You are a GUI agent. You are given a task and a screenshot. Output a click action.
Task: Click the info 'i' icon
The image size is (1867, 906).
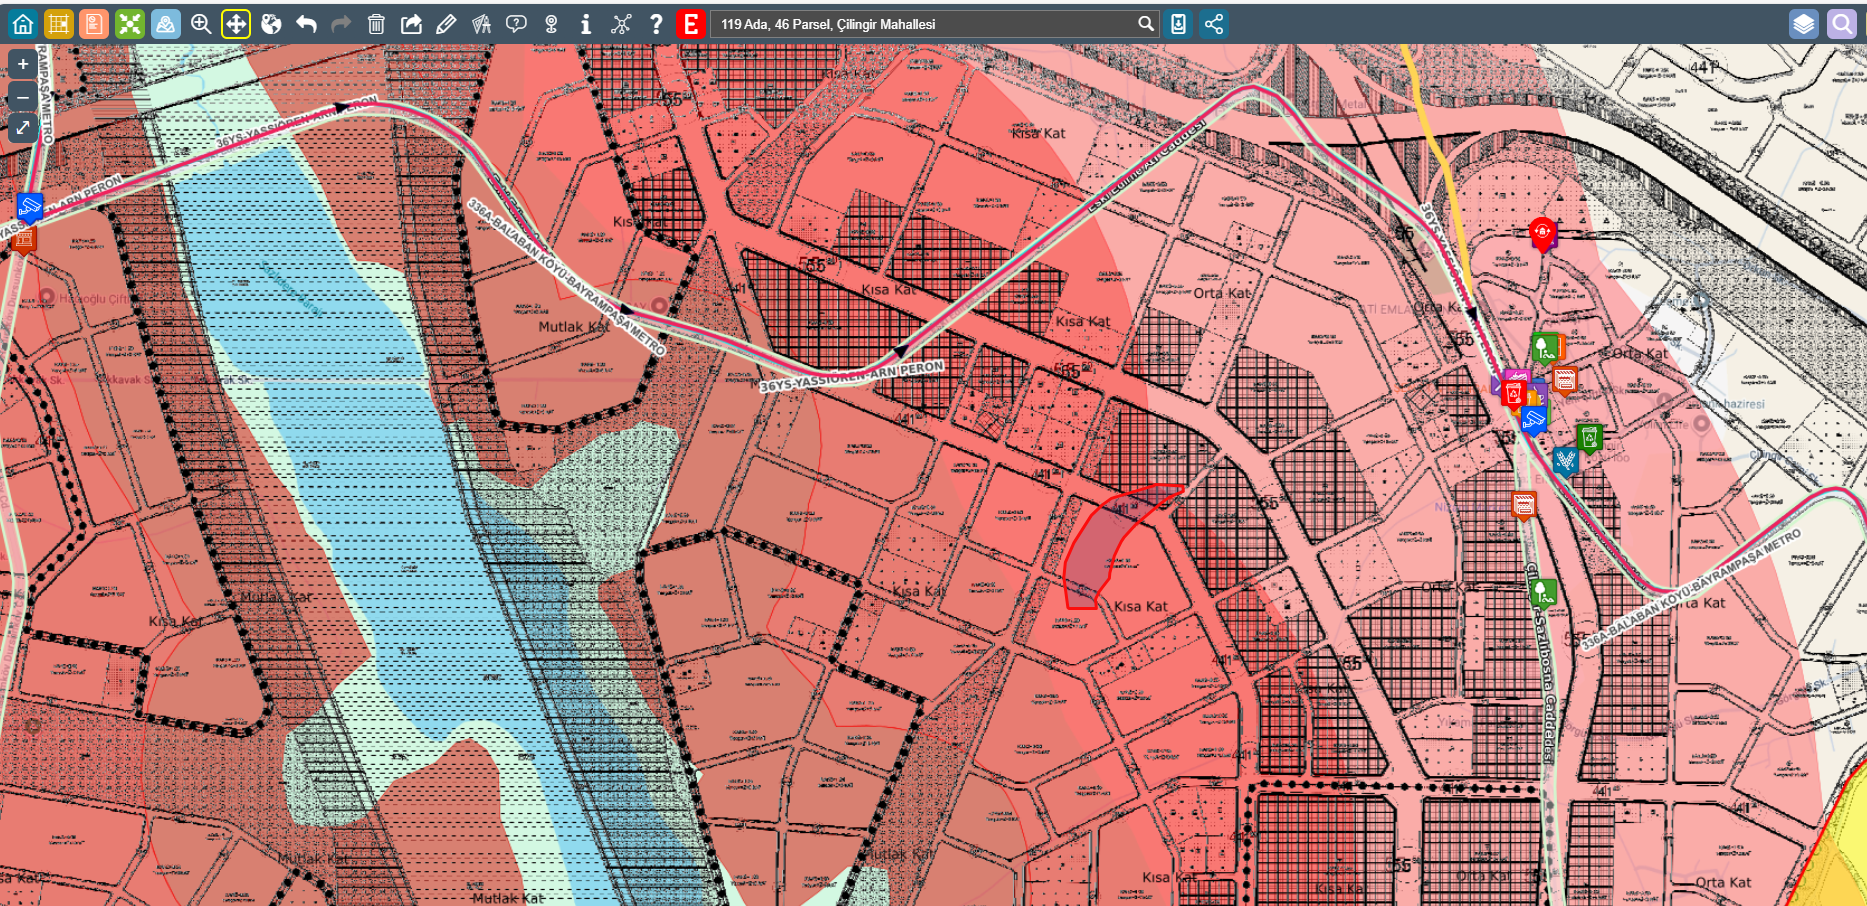[586, 24]
